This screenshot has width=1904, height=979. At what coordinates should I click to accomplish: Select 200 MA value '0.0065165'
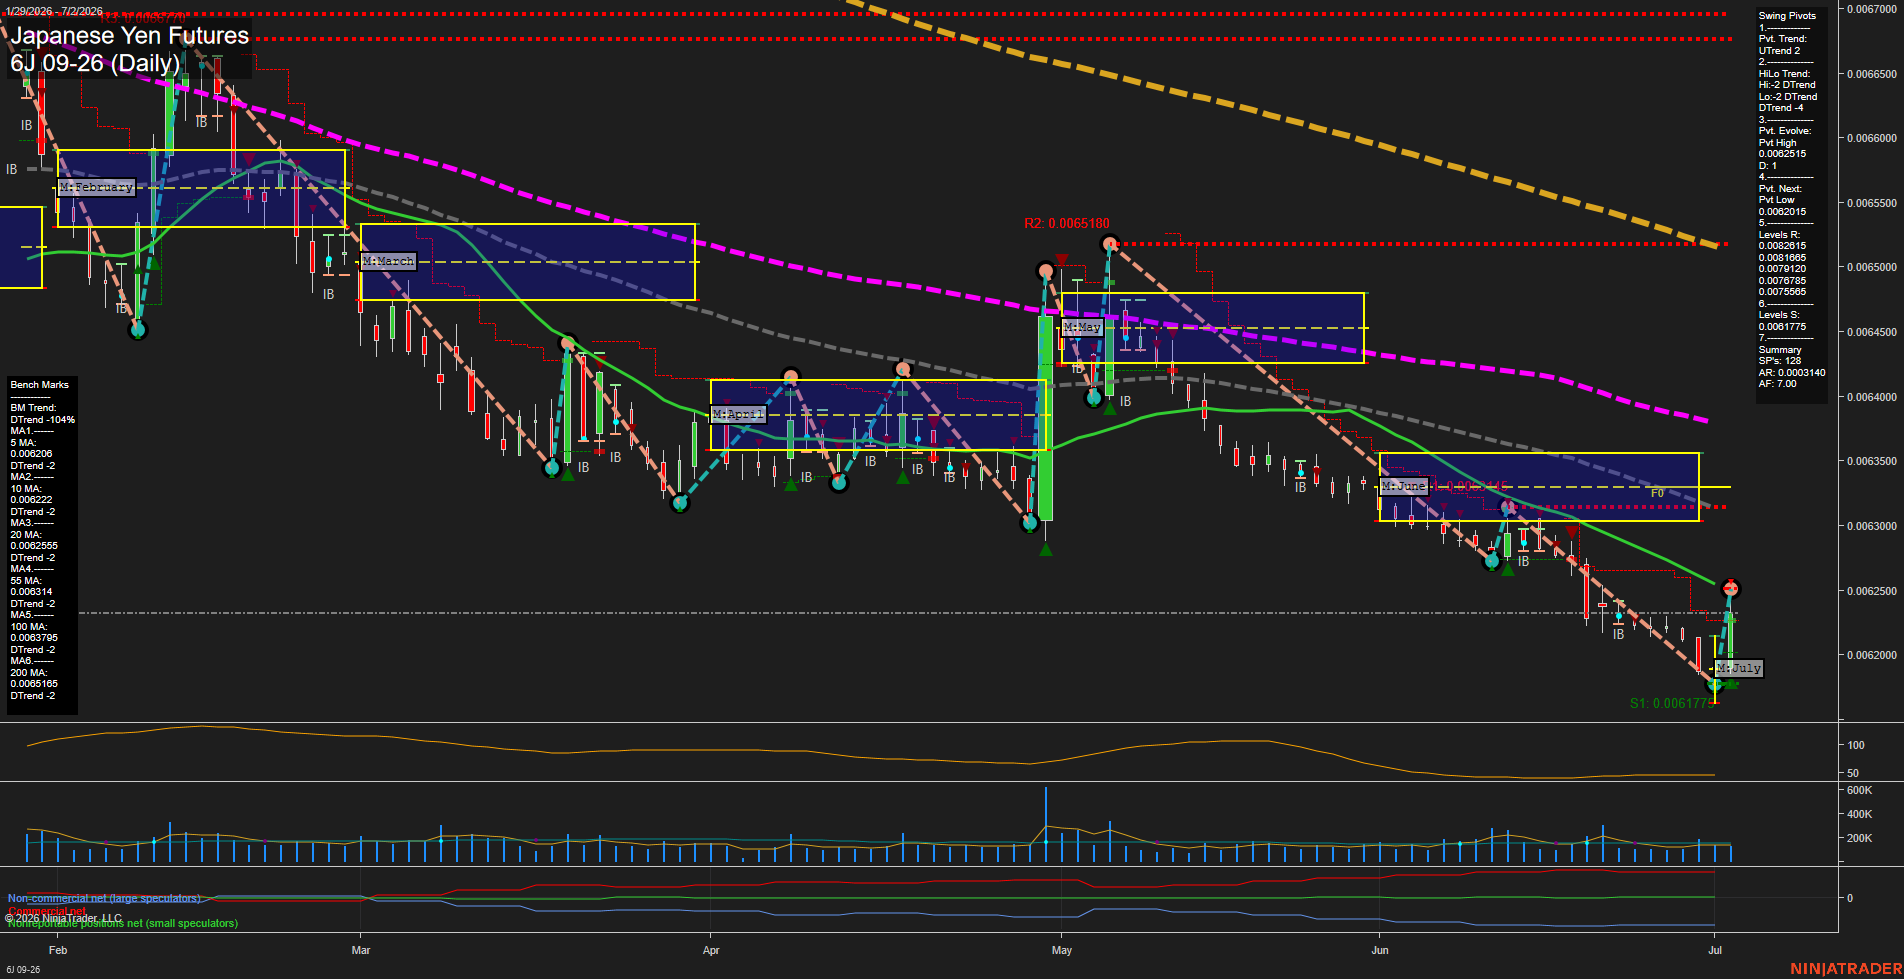click(34, 684)
